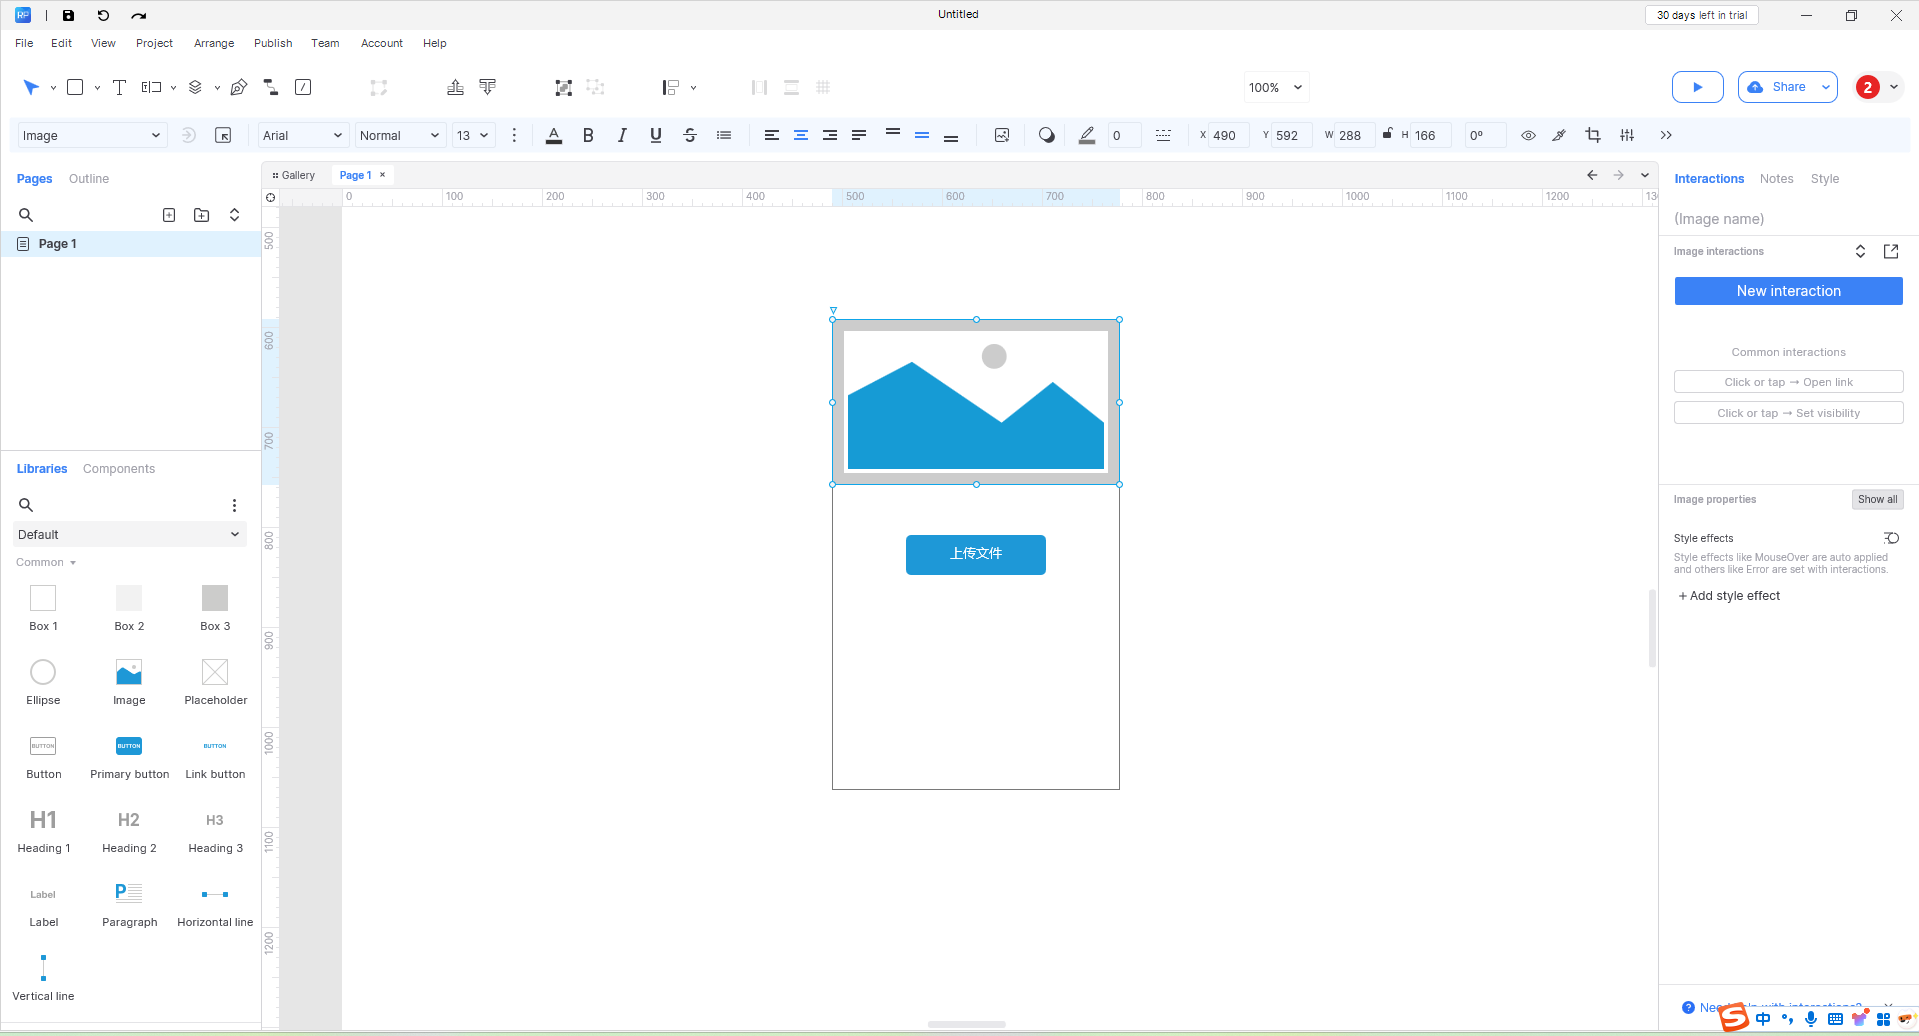Open the Normal font weight dropdown
The image size is (1919, 1036).
point(400,135)
